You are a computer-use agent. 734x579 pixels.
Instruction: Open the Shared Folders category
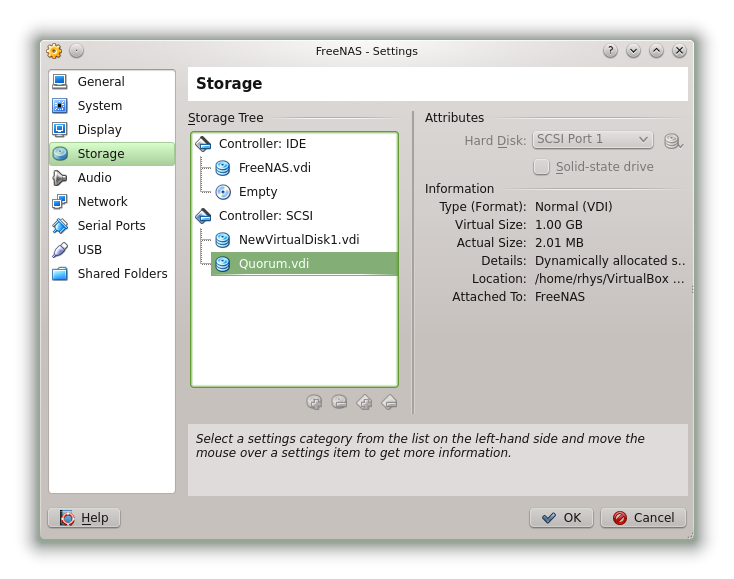(x=111, y=273)
